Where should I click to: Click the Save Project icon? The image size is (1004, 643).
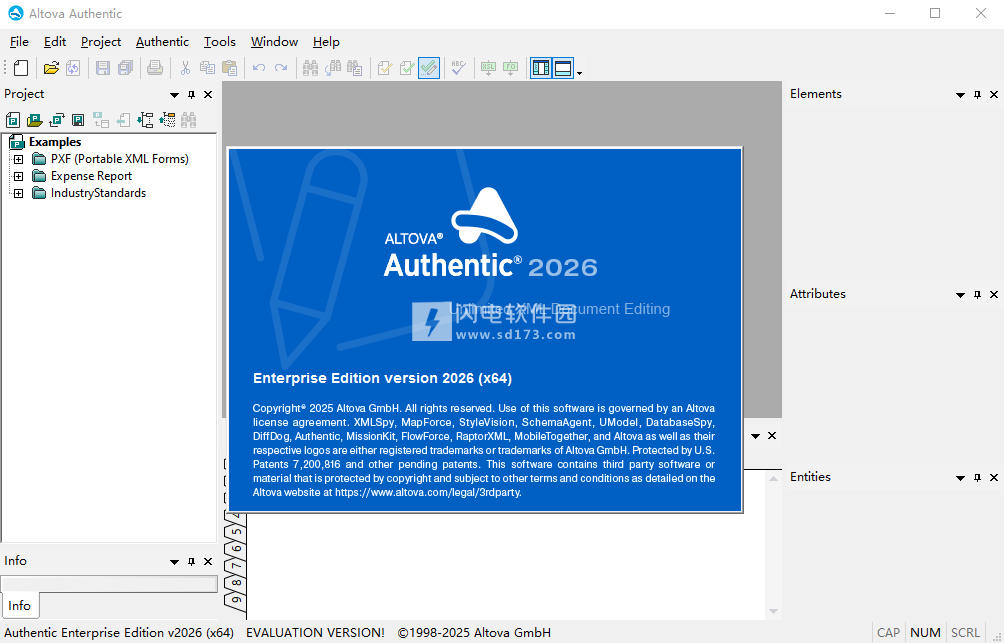(x=78, y=120)
